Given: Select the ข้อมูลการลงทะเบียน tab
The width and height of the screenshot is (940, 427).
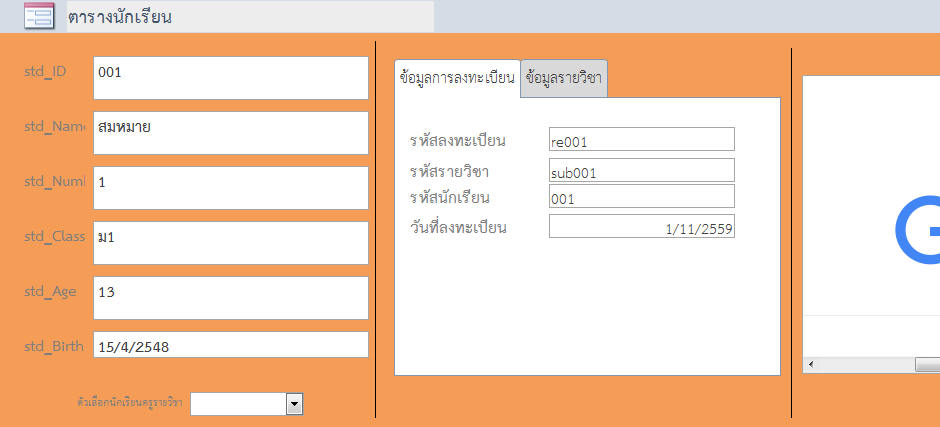Looking at the screenshot, I should pos(457,78).
